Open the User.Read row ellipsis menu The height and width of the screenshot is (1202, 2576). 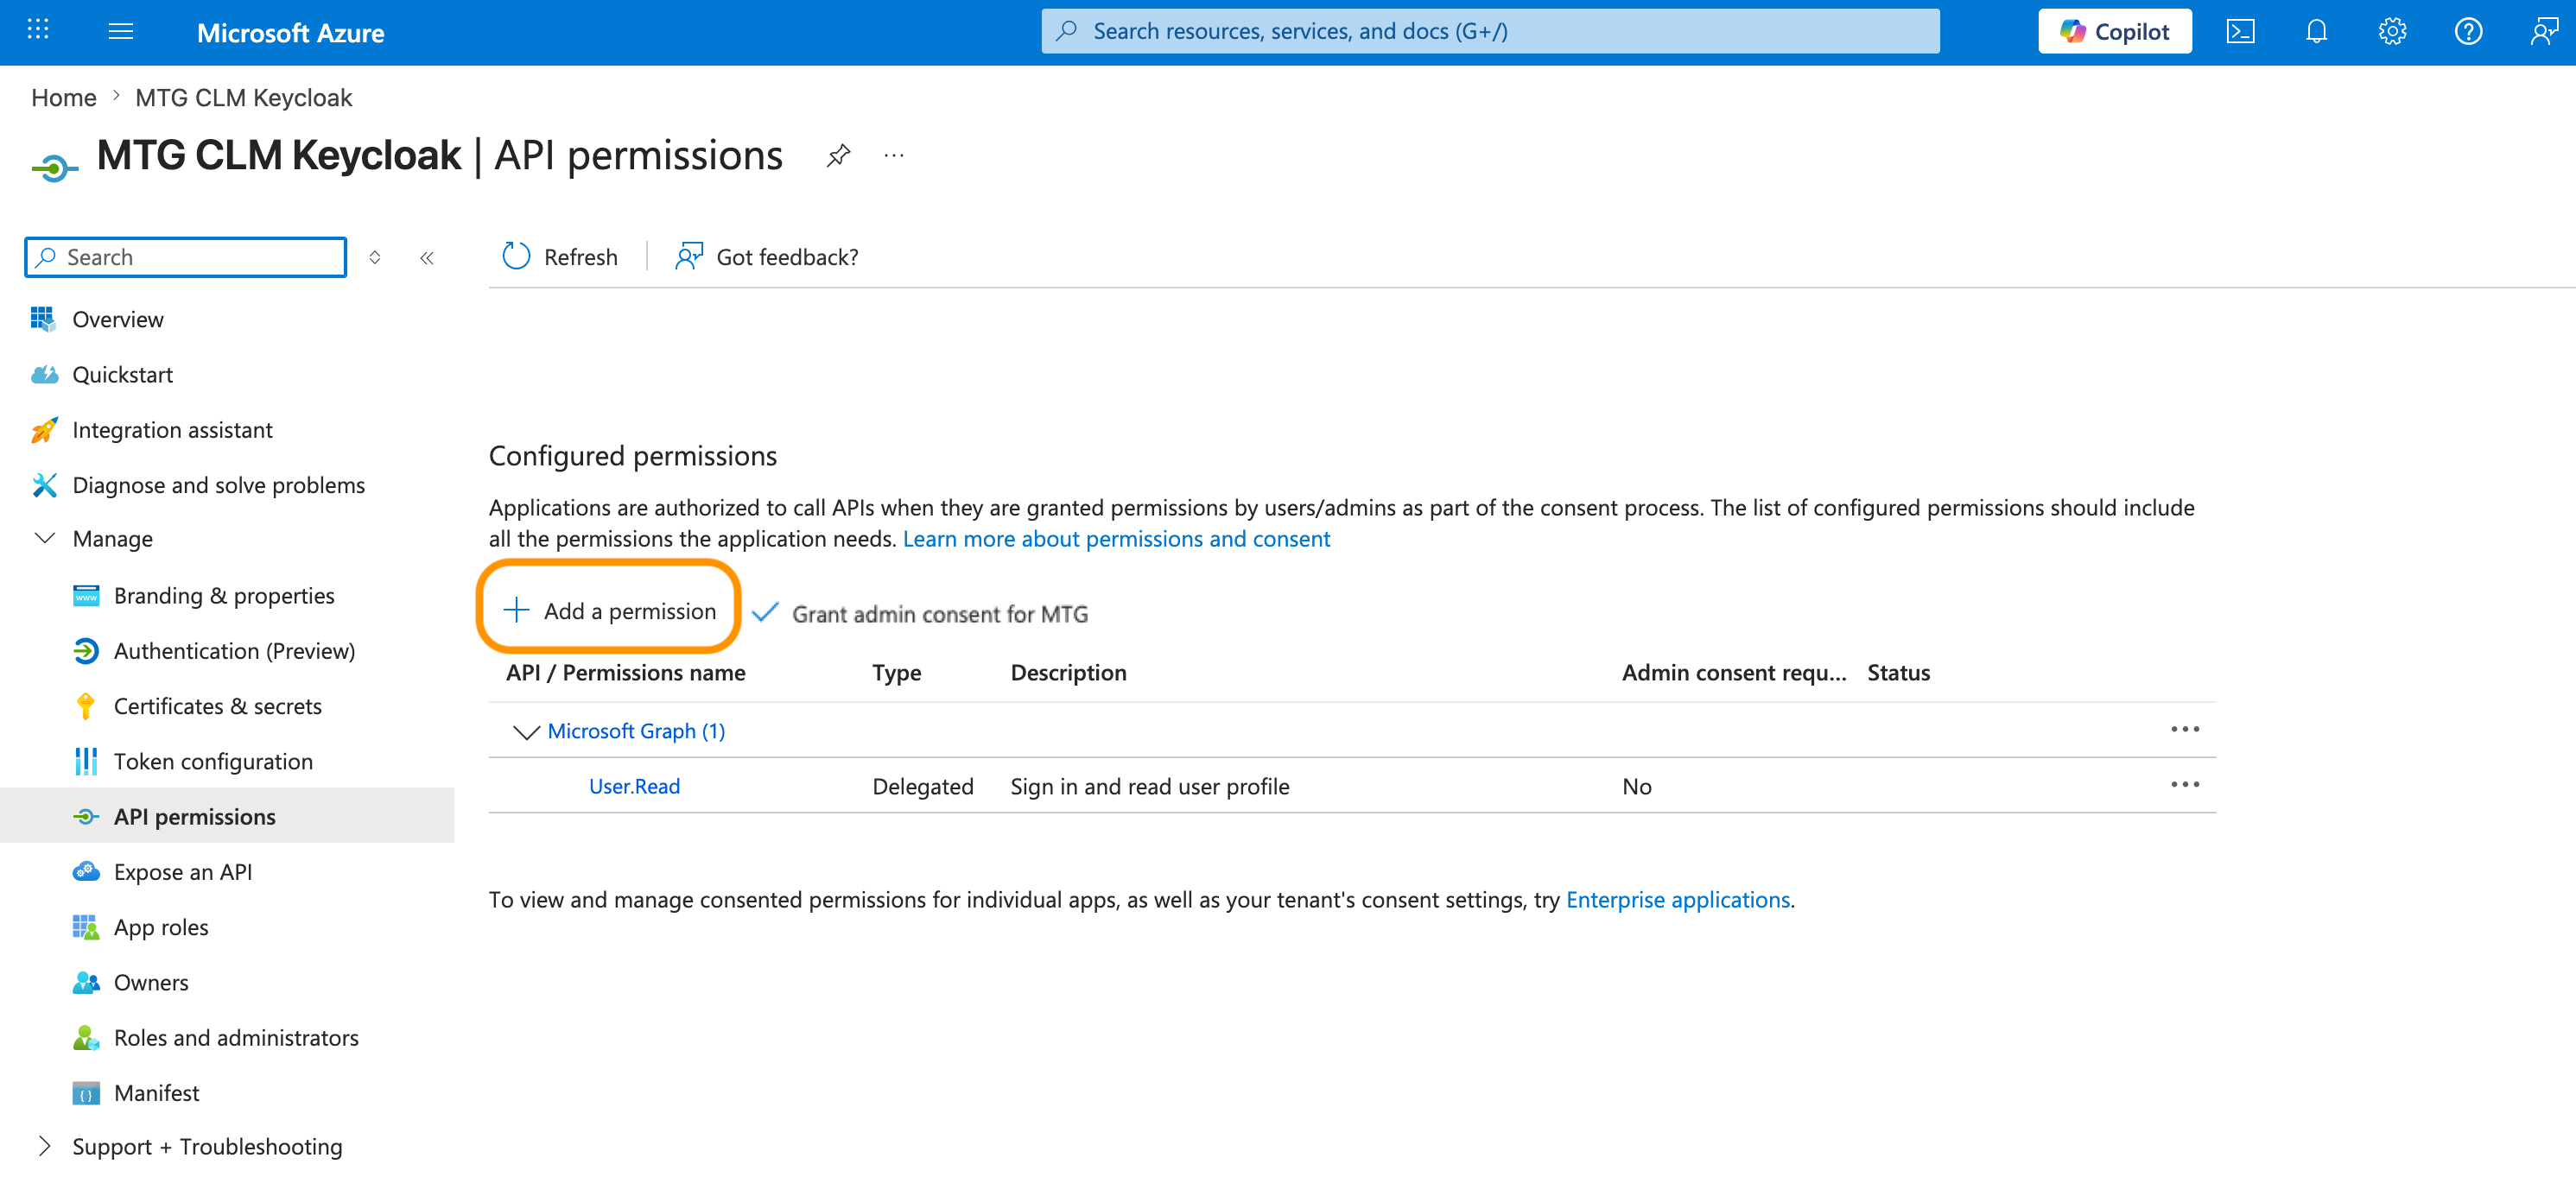click(x=2185, y=785)
